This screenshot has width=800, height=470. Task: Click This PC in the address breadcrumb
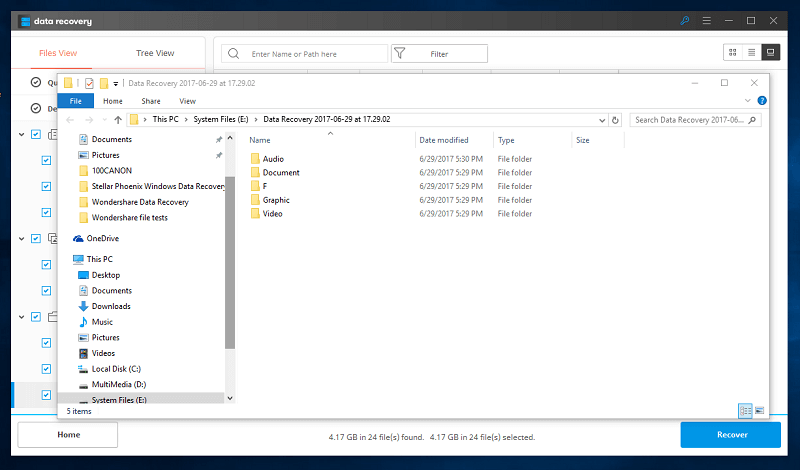tap(165, 119)
